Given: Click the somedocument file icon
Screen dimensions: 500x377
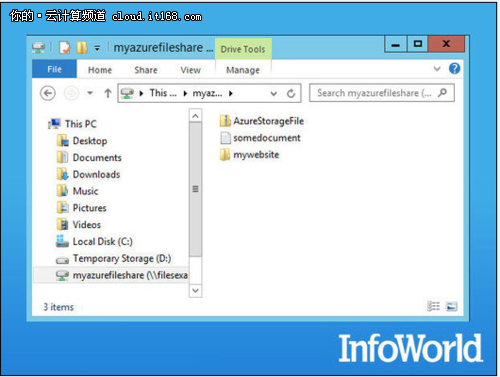Looking at the screenshot, I should 225,138.
